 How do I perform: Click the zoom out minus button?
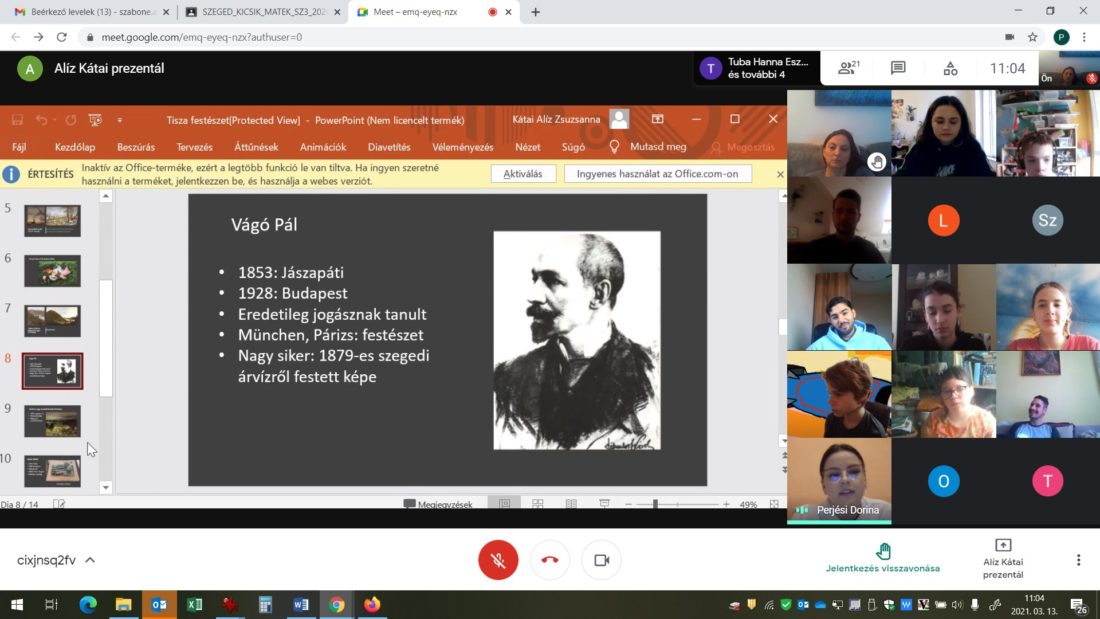[629, 504]
